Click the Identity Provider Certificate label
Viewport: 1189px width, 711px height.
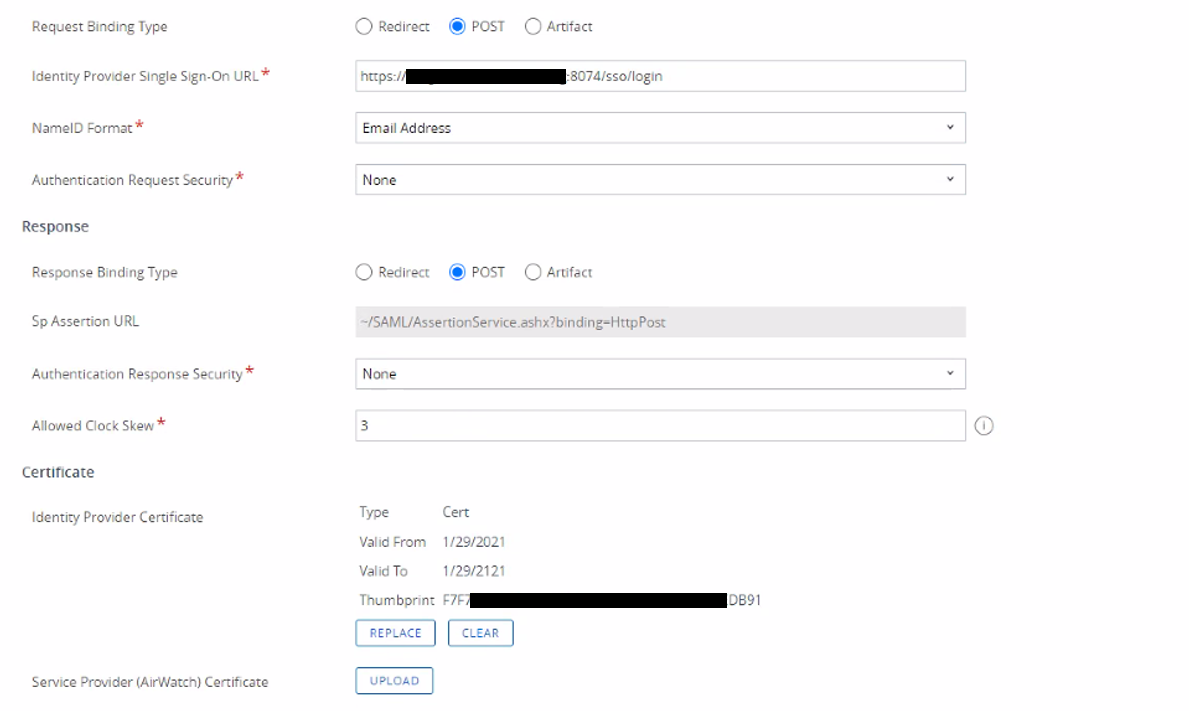(117, 517)
